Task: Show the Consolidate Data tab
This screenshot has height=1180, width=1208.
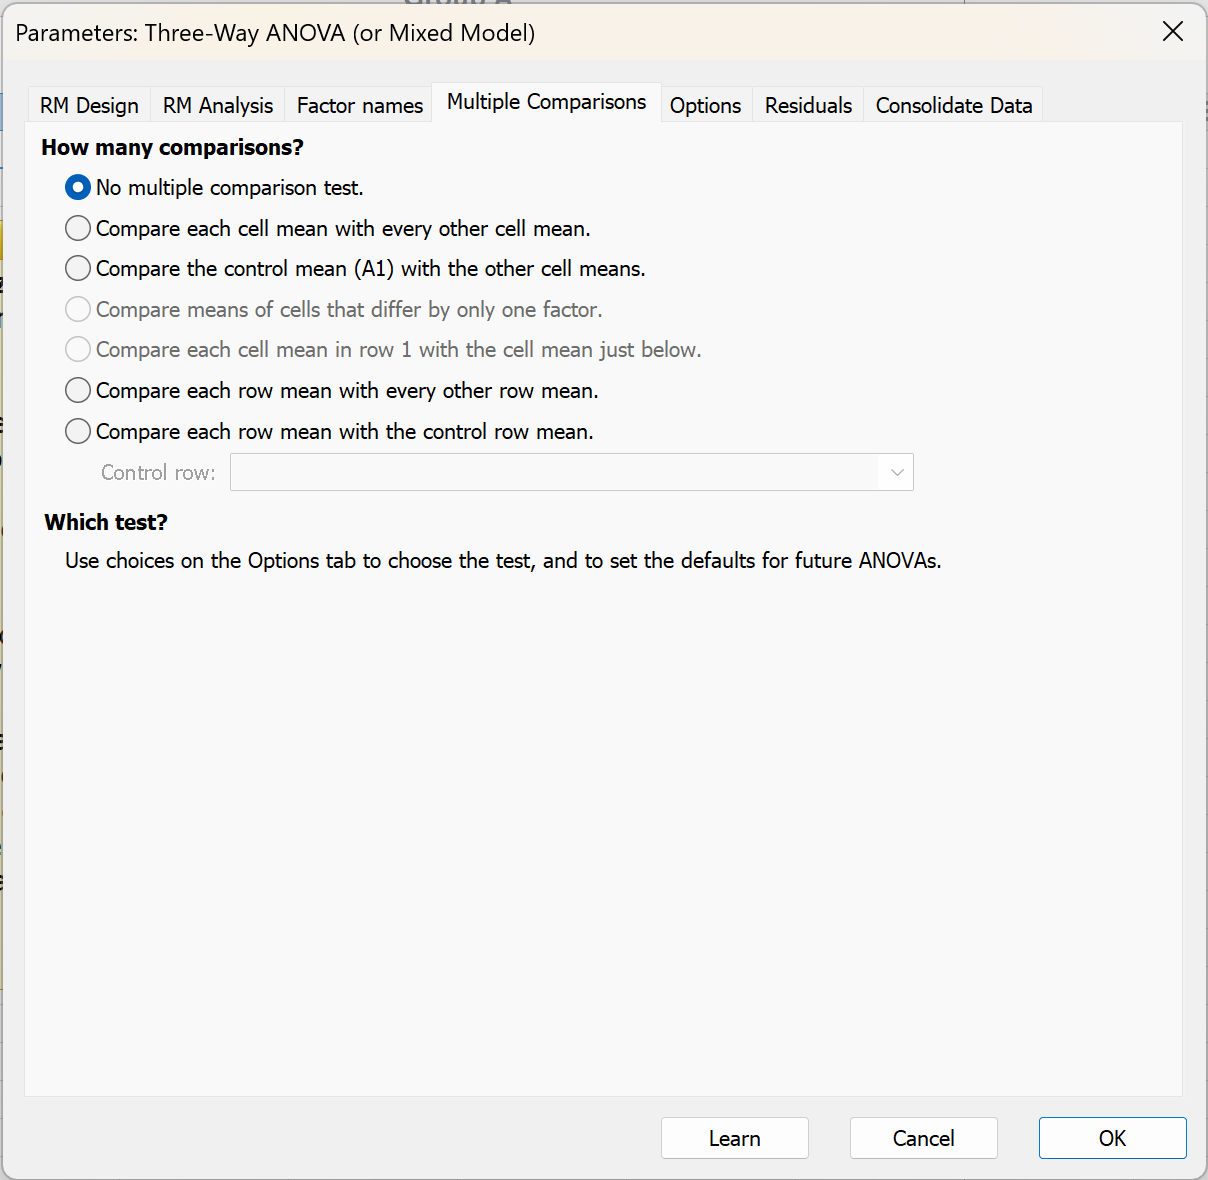Action: pyautogui.click(x=953, y=106)
